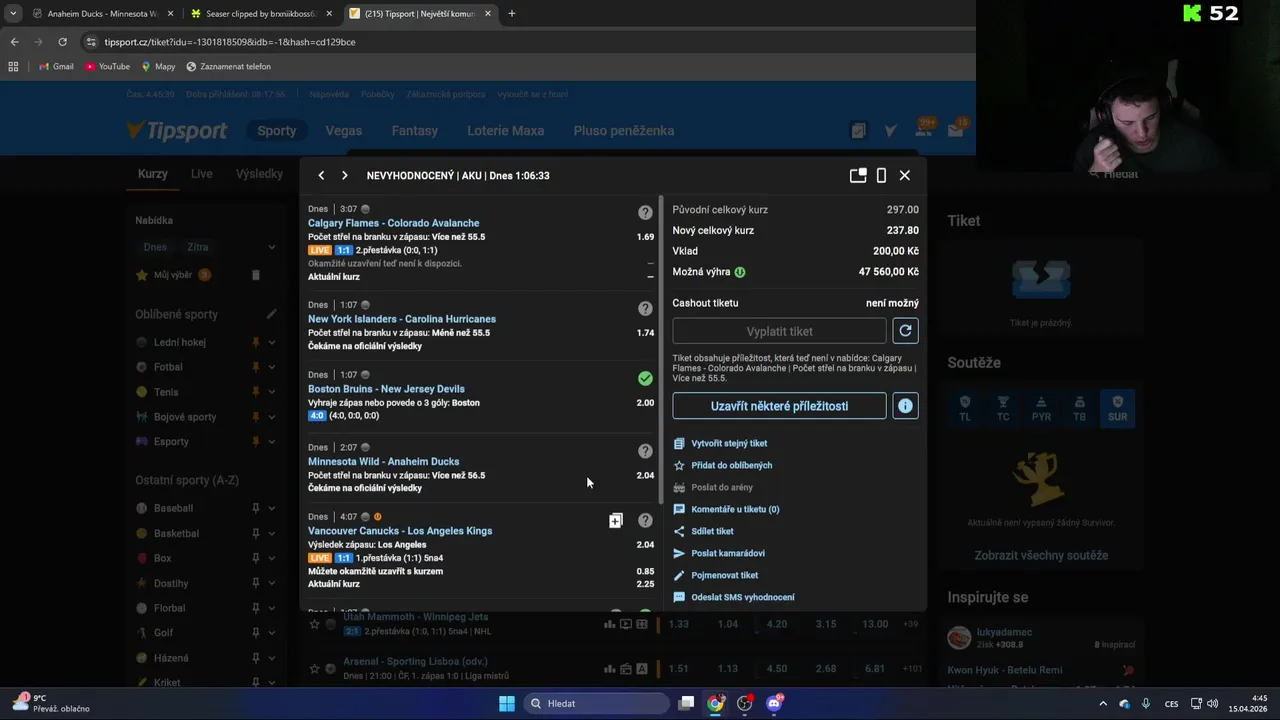Click status icon for Minnesota Wild bet
1280x720 pixels.
coord(645,451)
